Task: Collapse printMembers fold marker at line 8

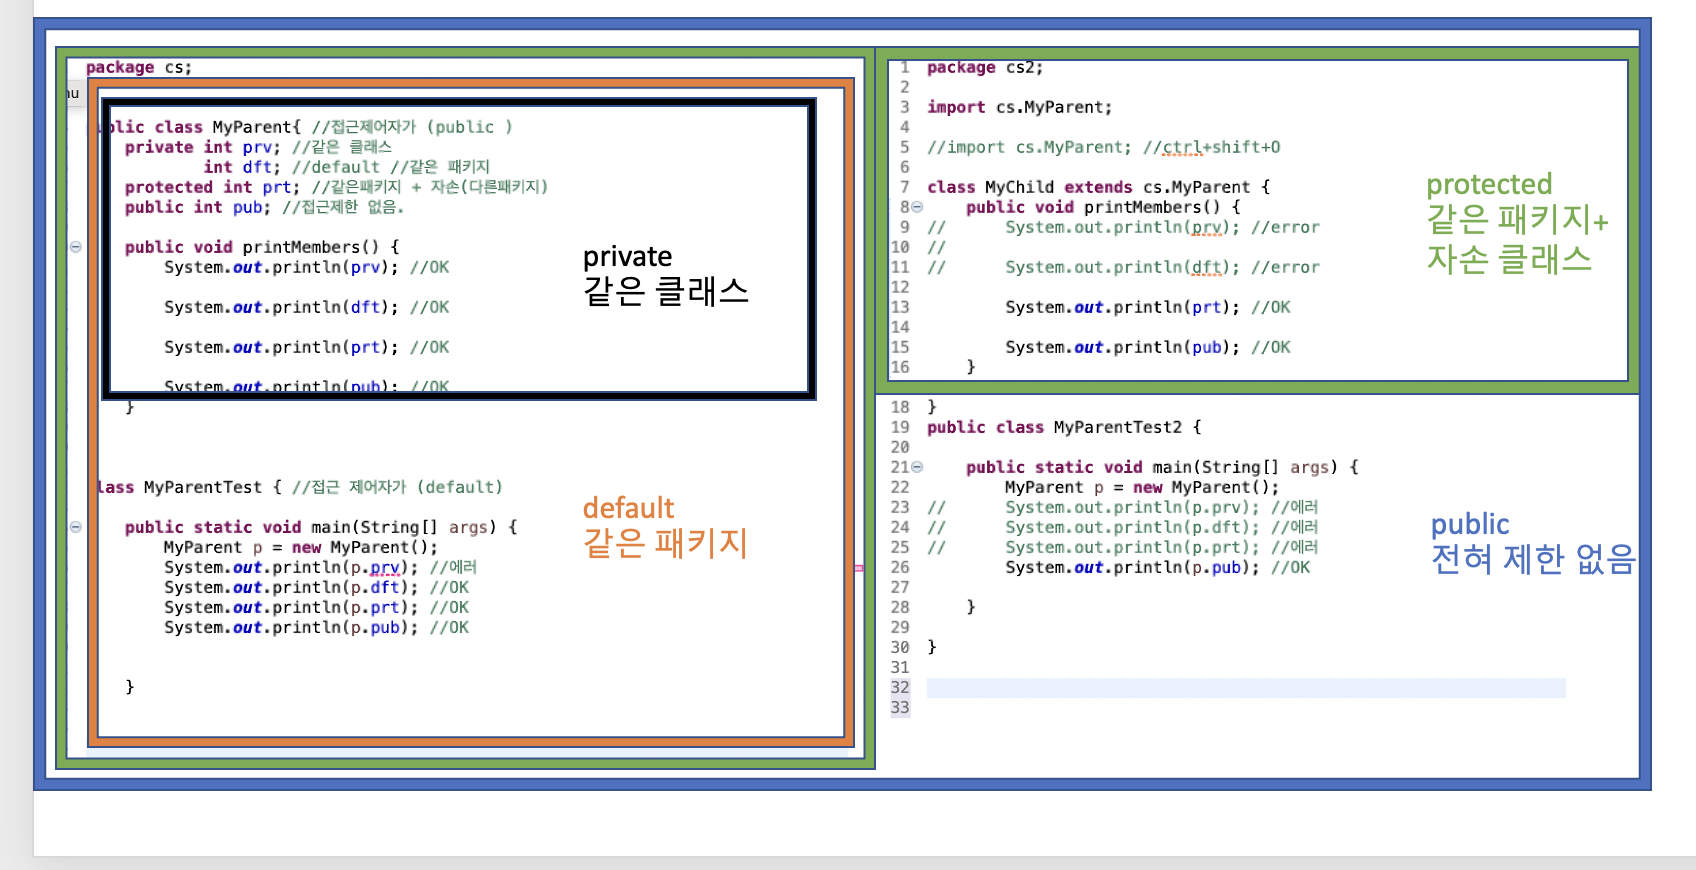Action: (917, 207)
